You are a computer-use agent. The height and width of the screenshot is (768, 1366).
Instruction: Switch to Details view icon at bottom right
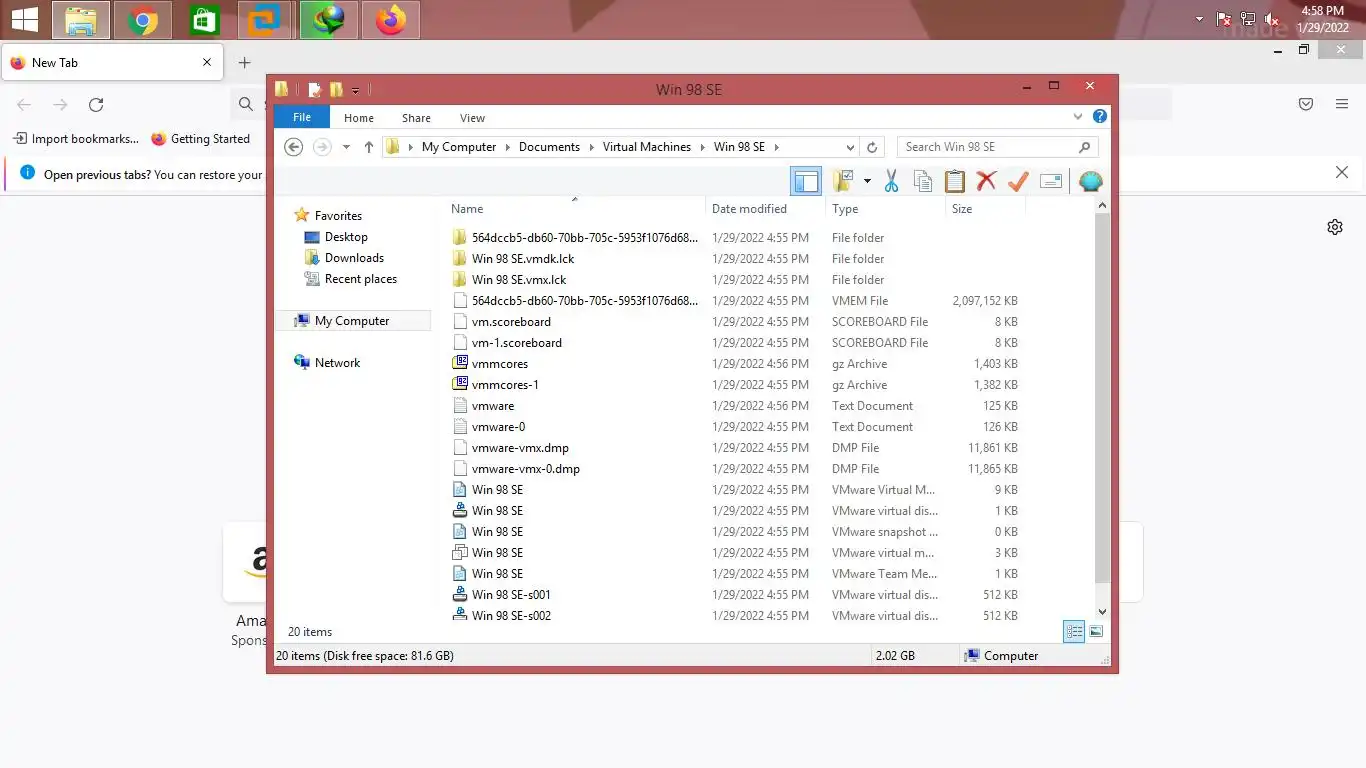tap(1074, 631)
